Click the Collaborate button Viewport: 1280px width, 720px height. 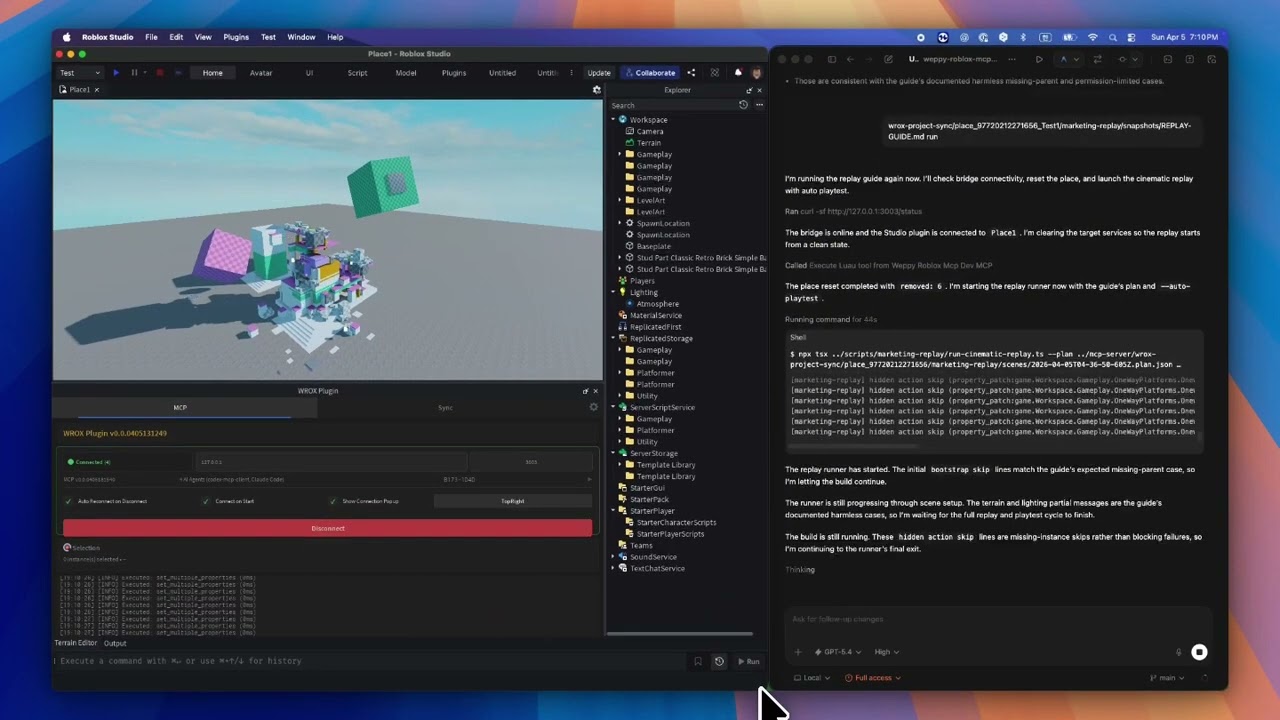tap(650, 73)
